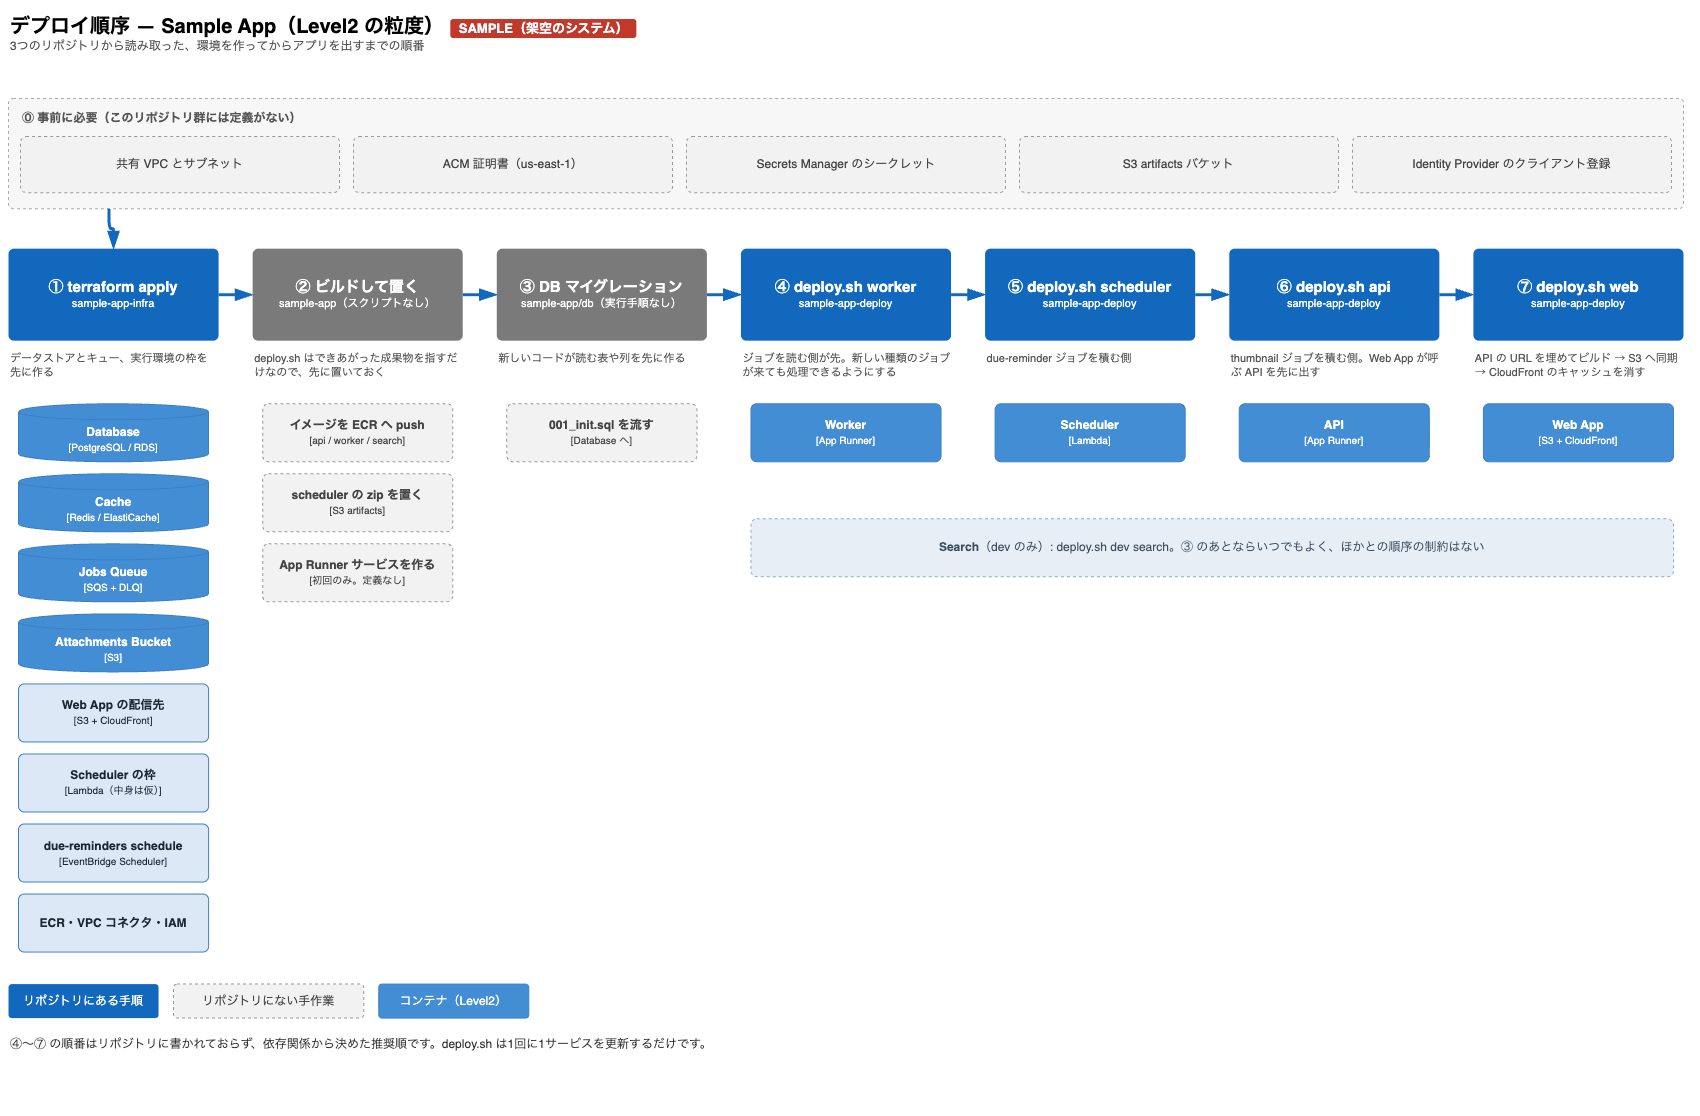Click the Web App の配信先 box
Image resolution: width=1700 pixels, height=1116 pixels.
(113, 713)
